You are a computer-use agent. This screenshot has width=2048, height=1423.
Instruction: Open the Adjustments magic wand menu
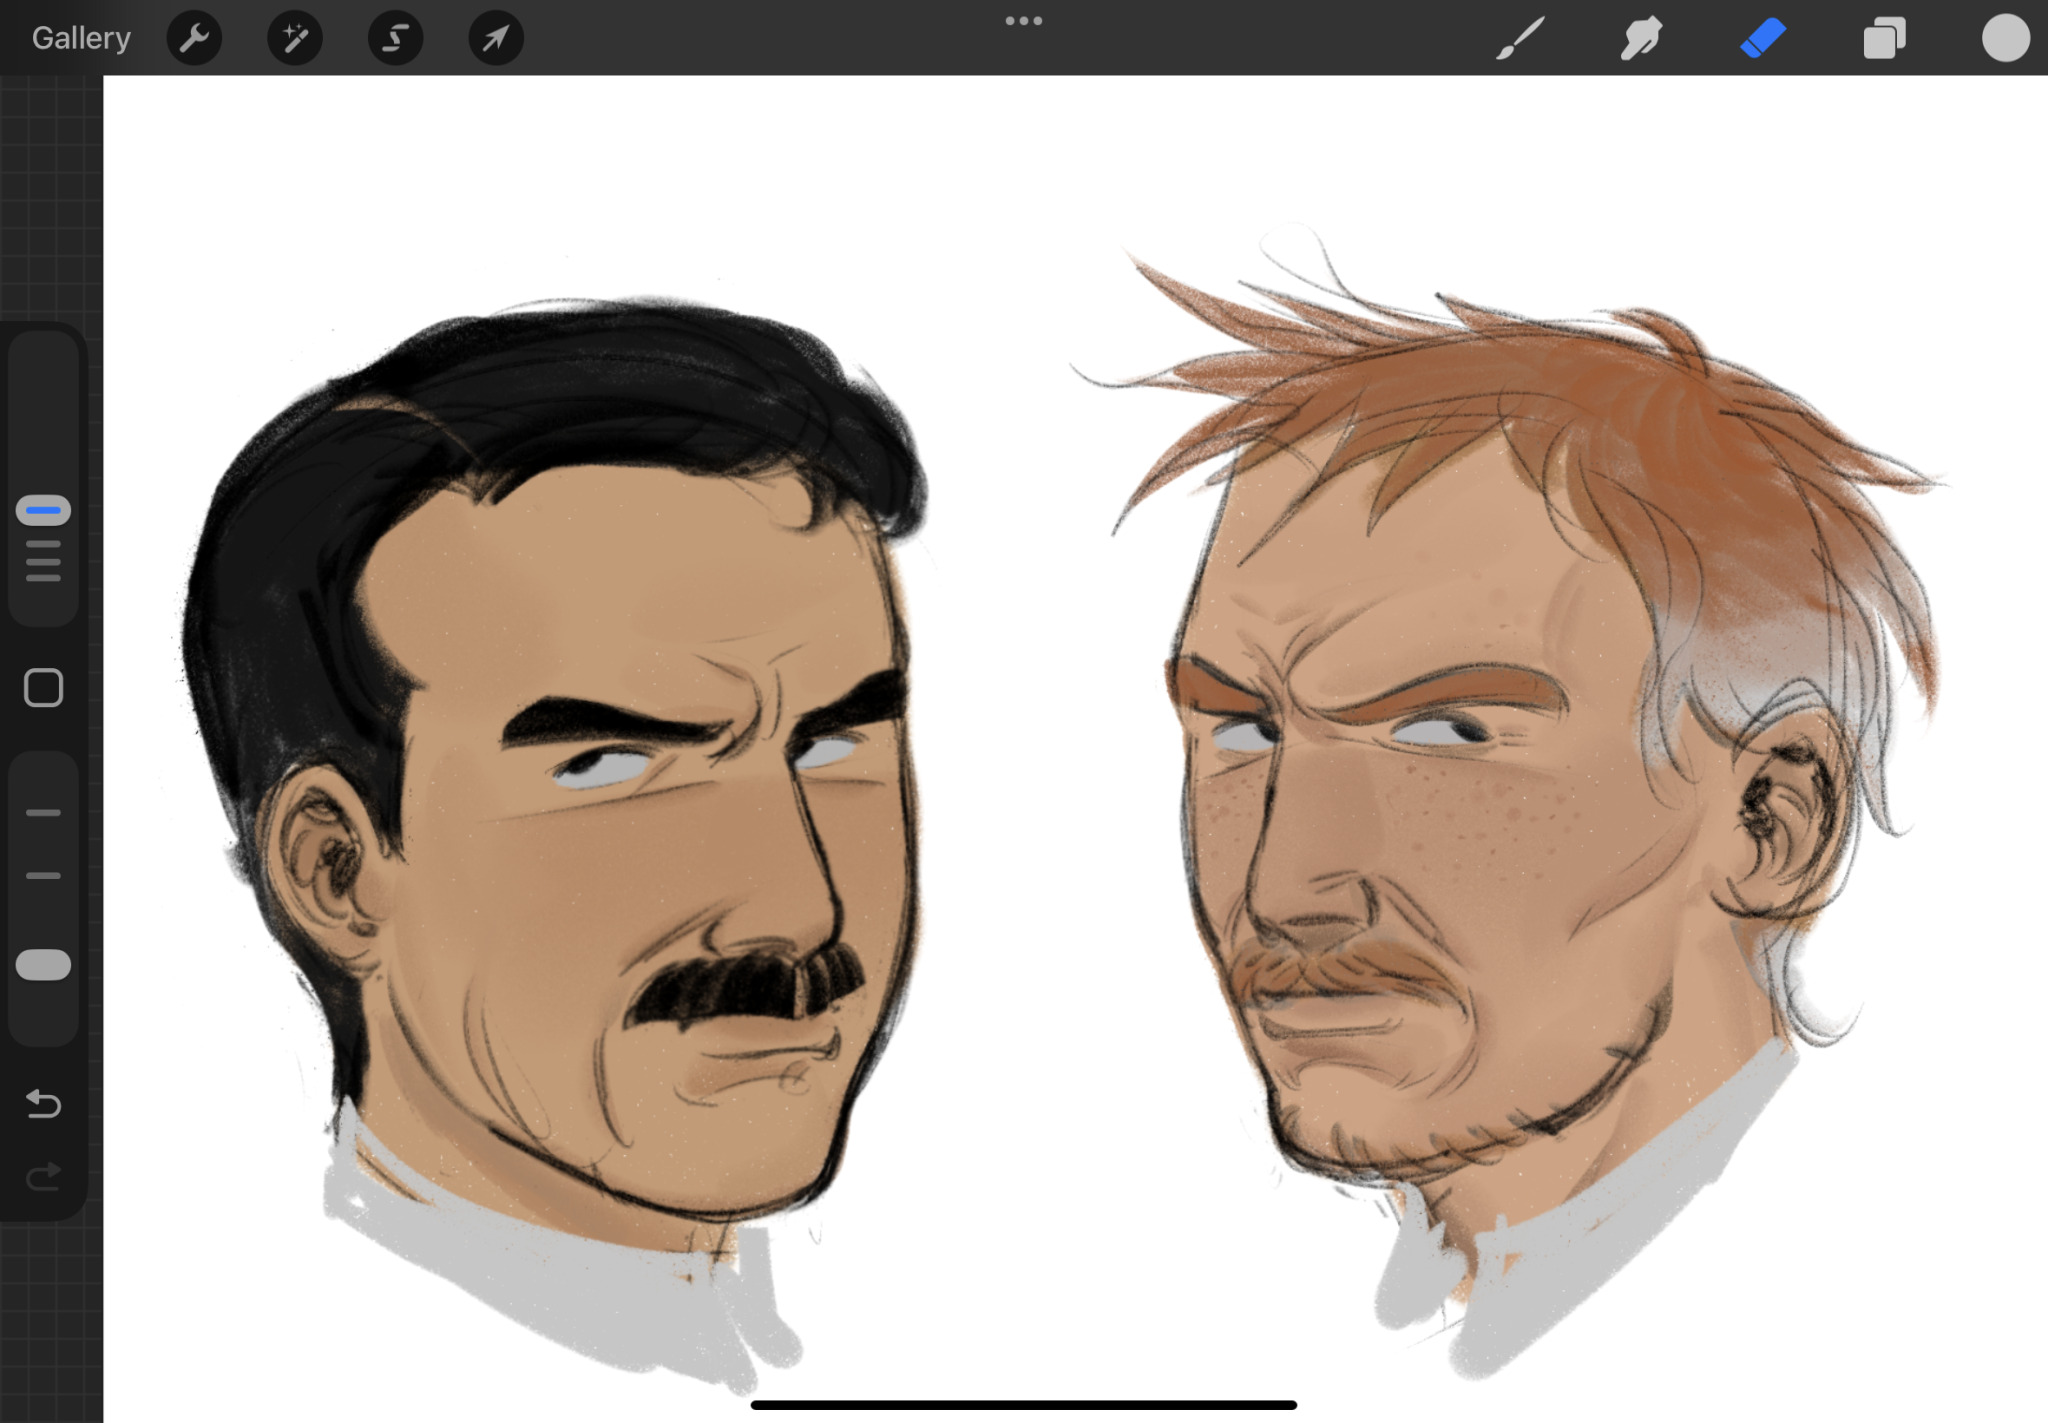click(x=295, y=38)
